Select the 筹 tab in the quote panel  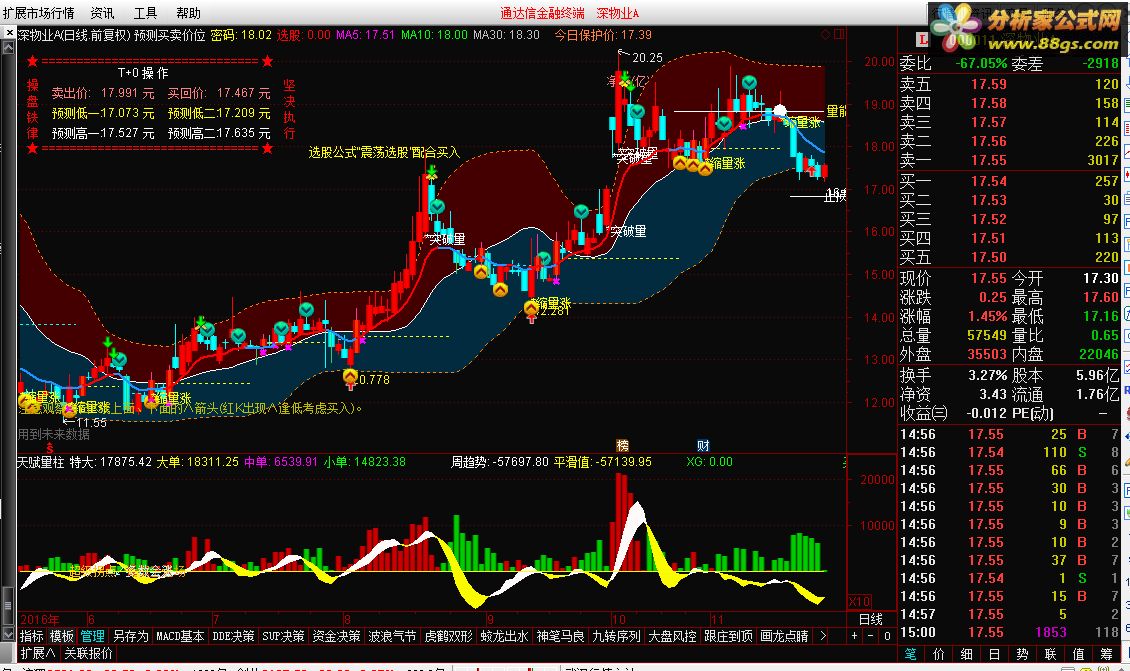[x=1106, y=654]
